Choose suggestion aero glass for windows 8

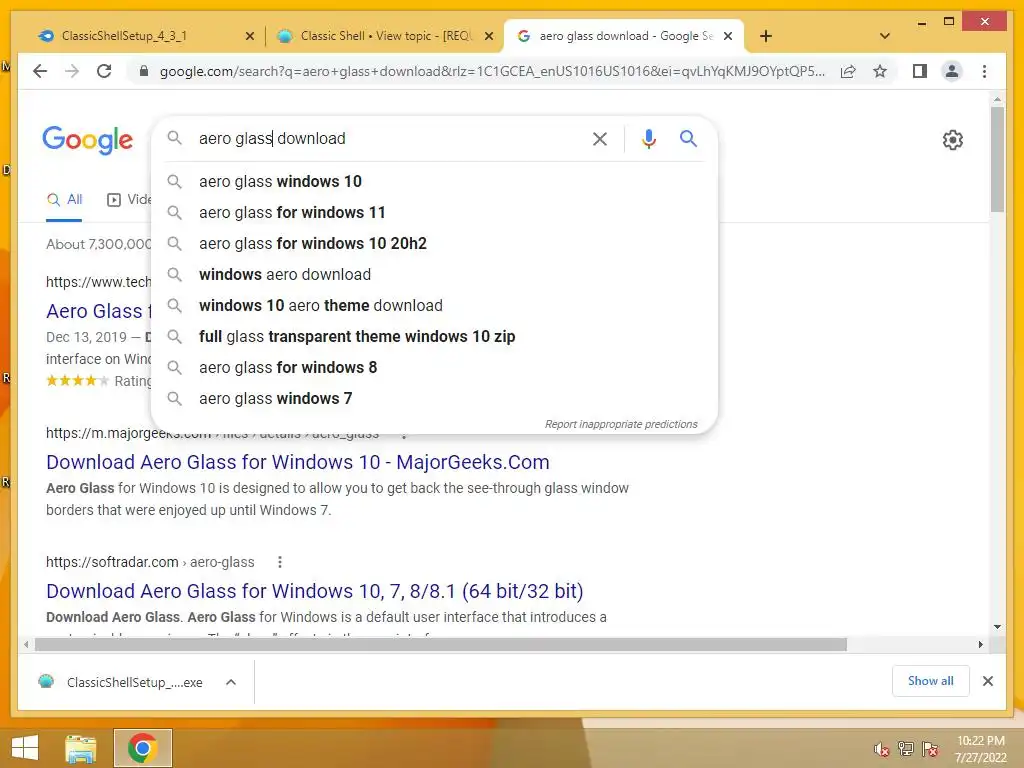[x=434, y=368]
